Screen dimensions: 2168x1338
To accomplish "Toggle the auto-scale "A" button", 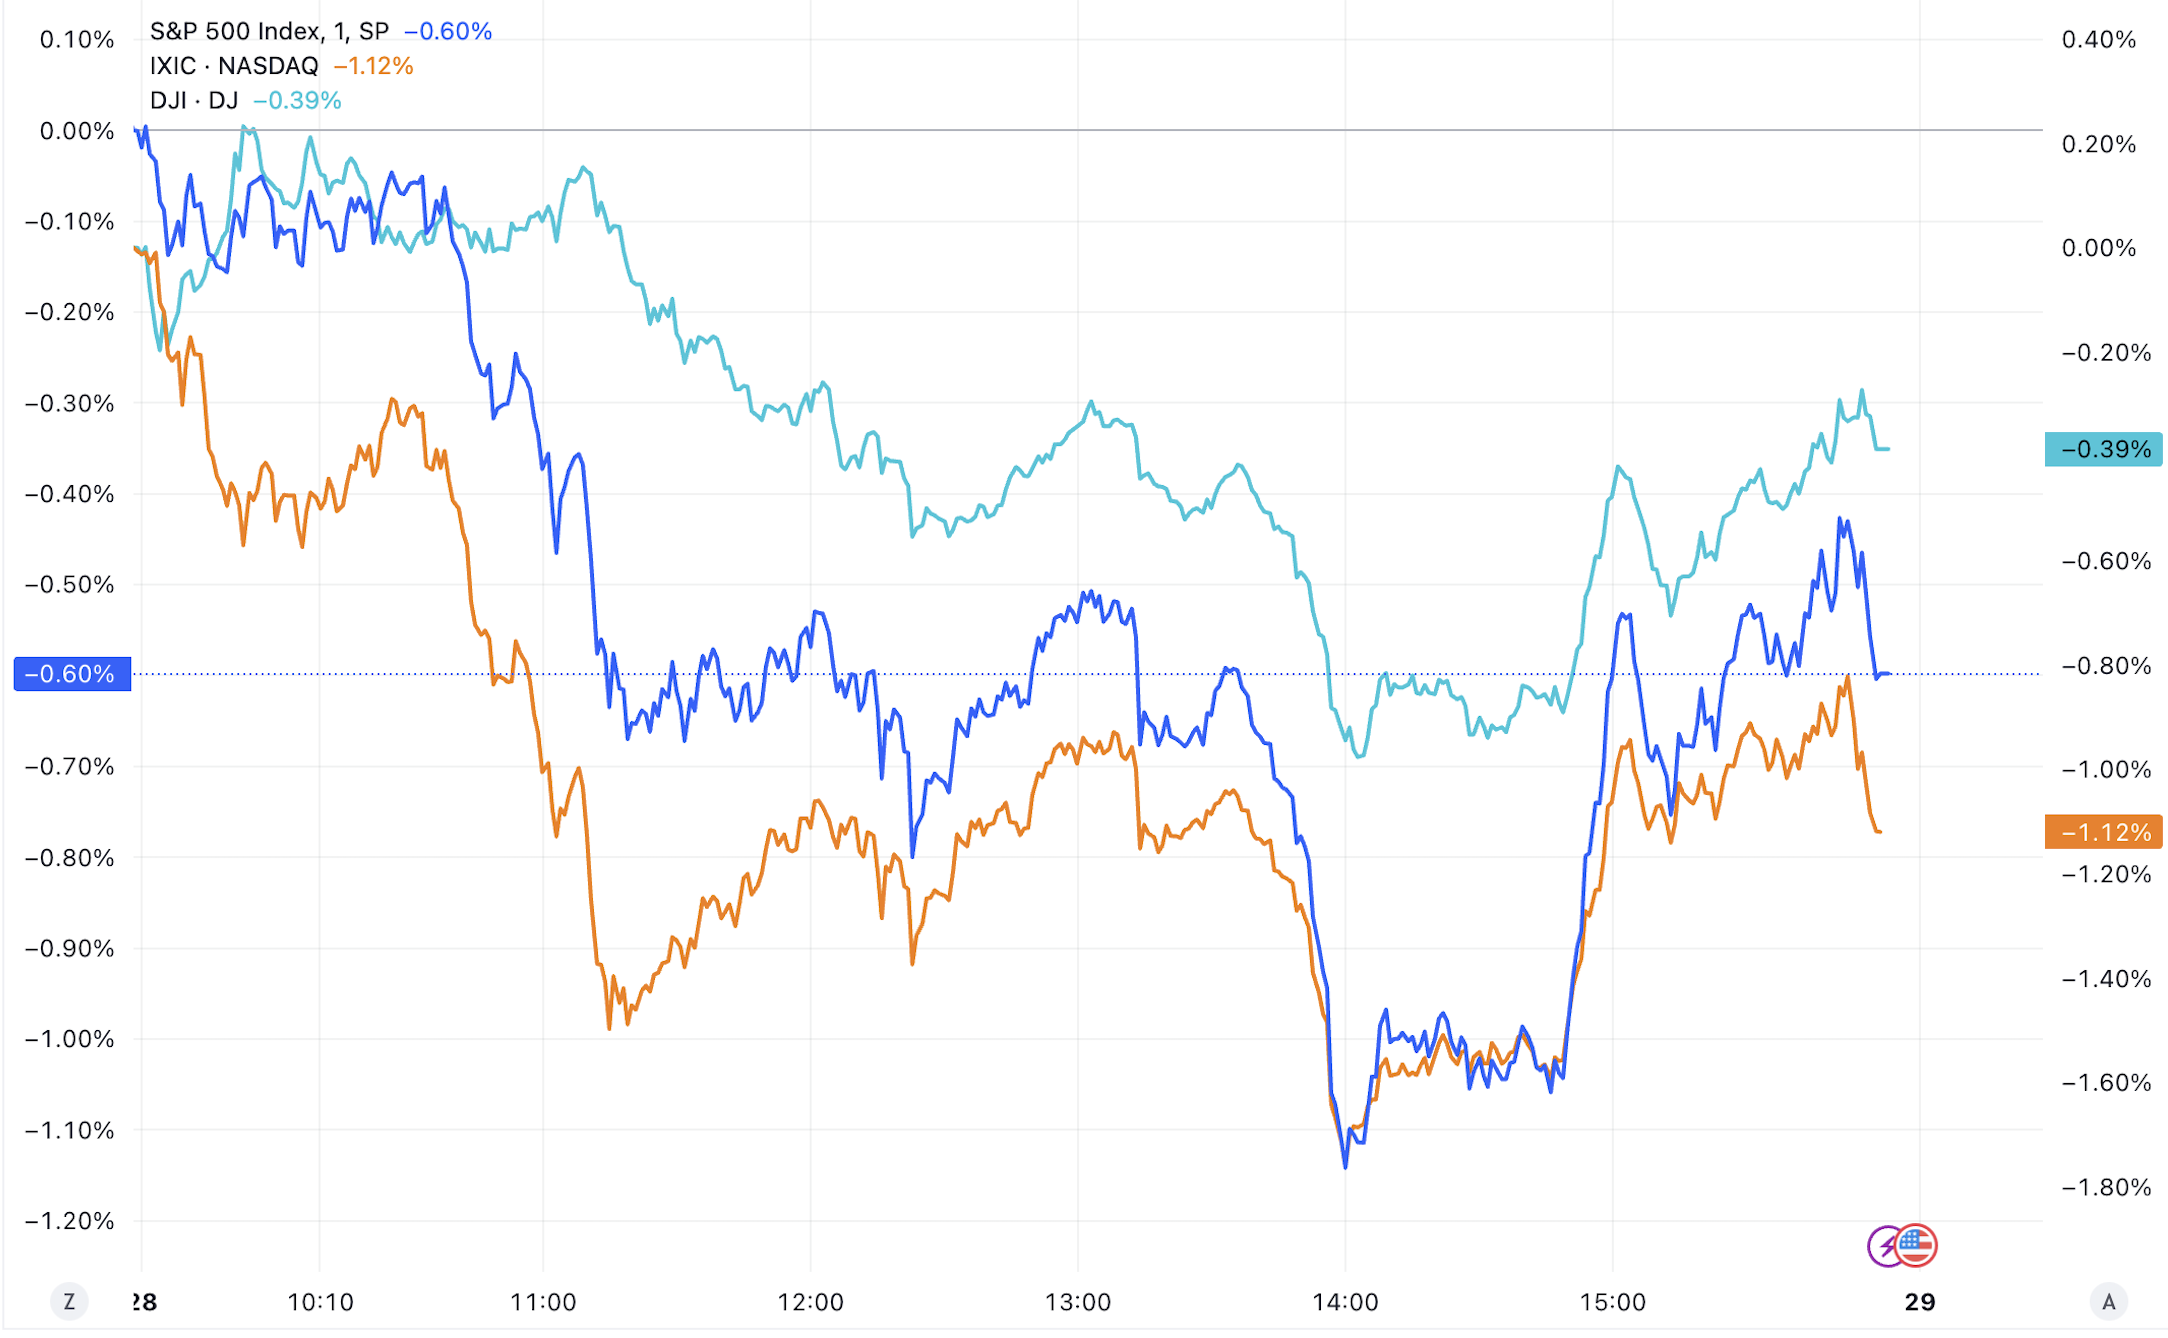I will pos(2109,1301).
